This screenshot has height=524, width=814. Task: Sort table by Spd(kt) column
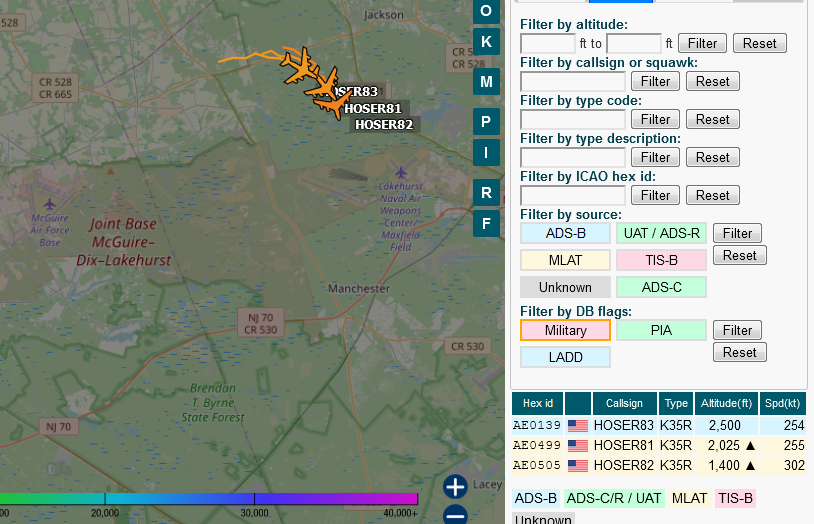coord(782,404)
